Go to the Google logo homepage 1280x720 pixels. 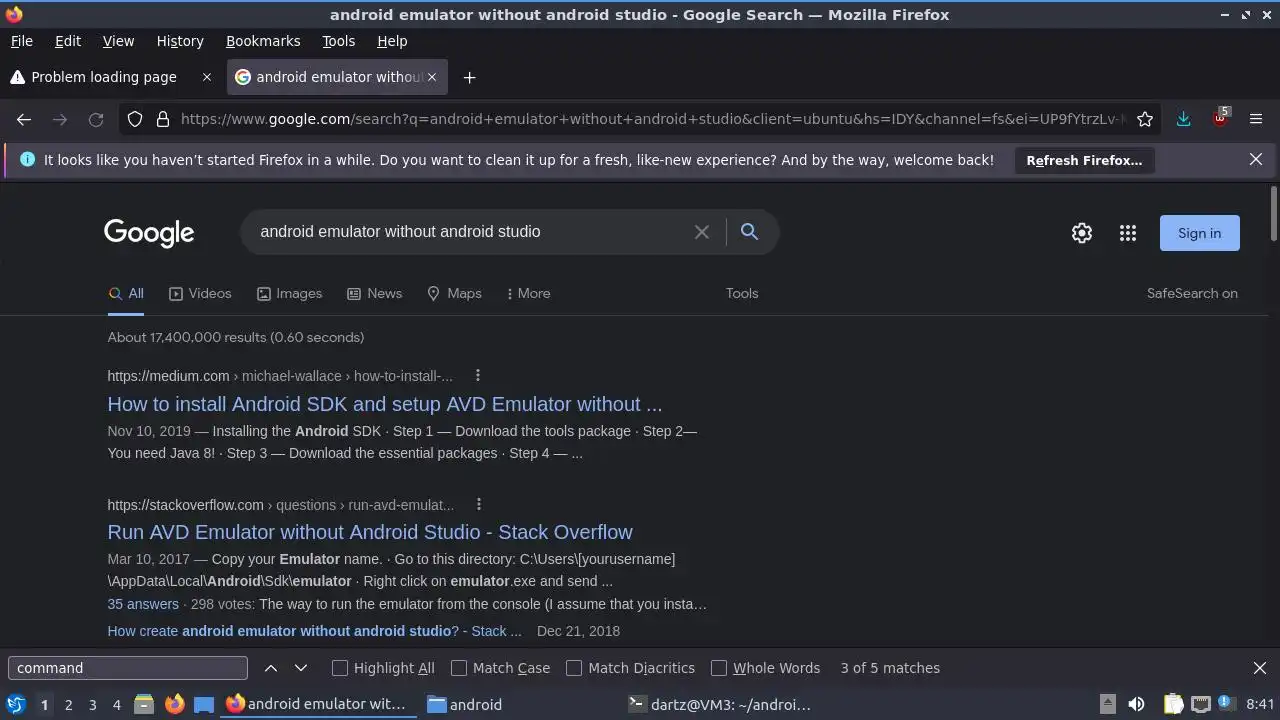[x=149, y=233]
